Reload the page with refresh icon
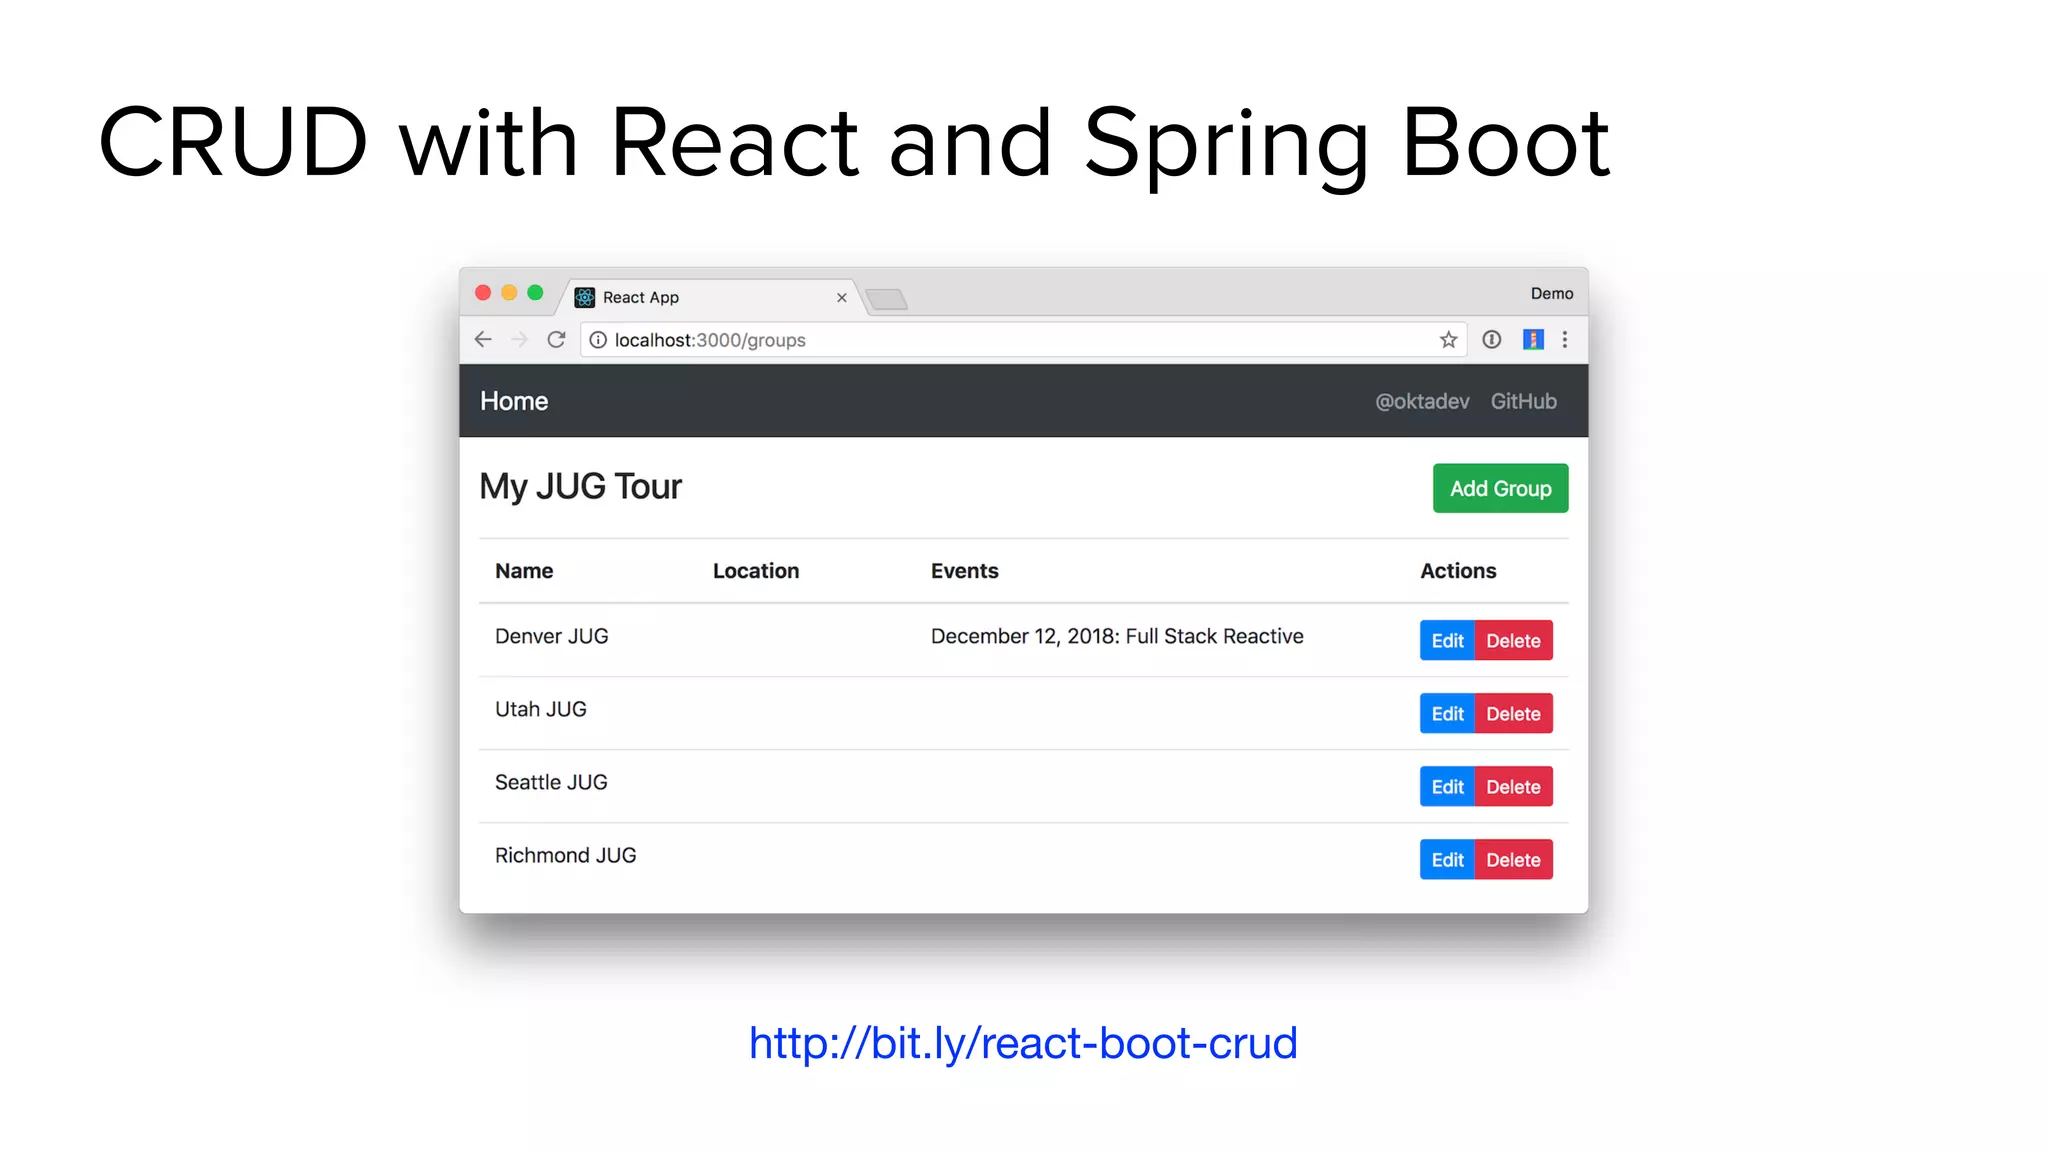Image resolution: width=2048 pixels, height=1152 pixels. pyautogui.click(x=556, y=340)
